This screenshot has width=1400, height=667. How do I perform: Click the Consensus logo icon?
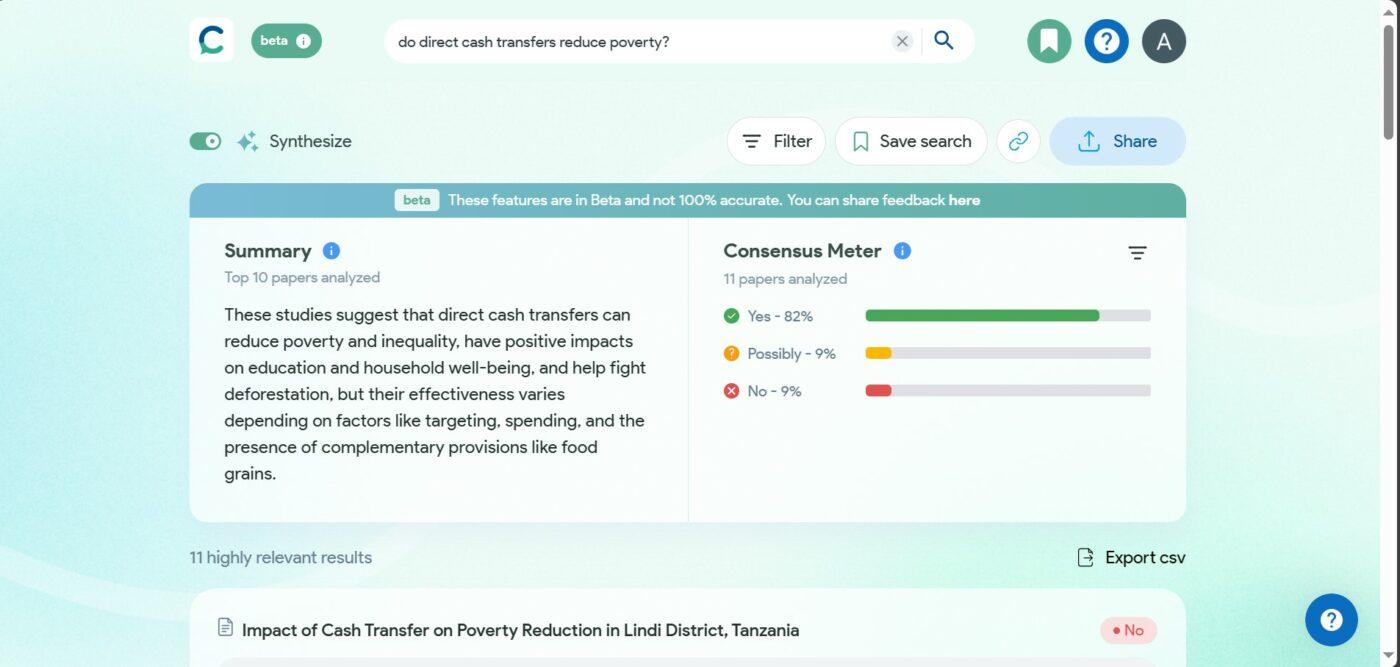tap(211, 41)
